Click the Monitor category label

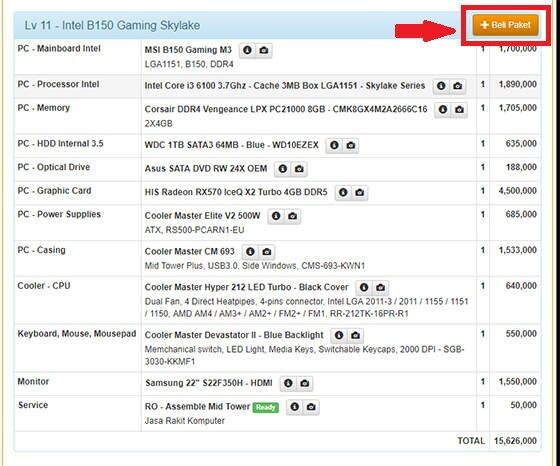(33, 381)
